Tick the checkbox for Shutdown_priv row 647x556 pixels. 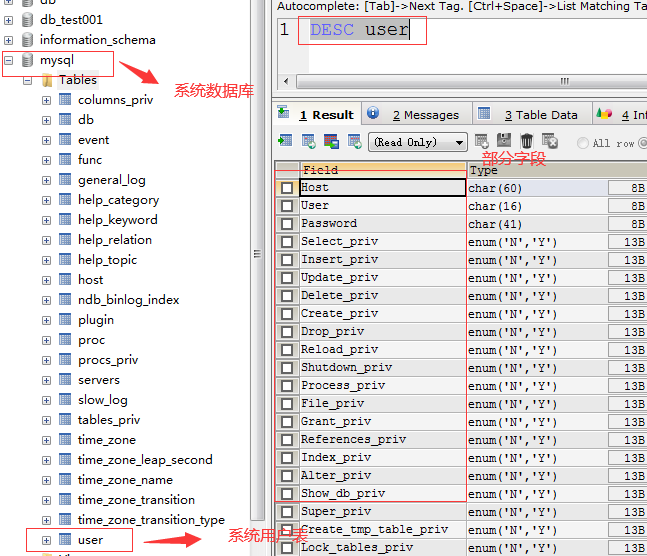[287, 368]
